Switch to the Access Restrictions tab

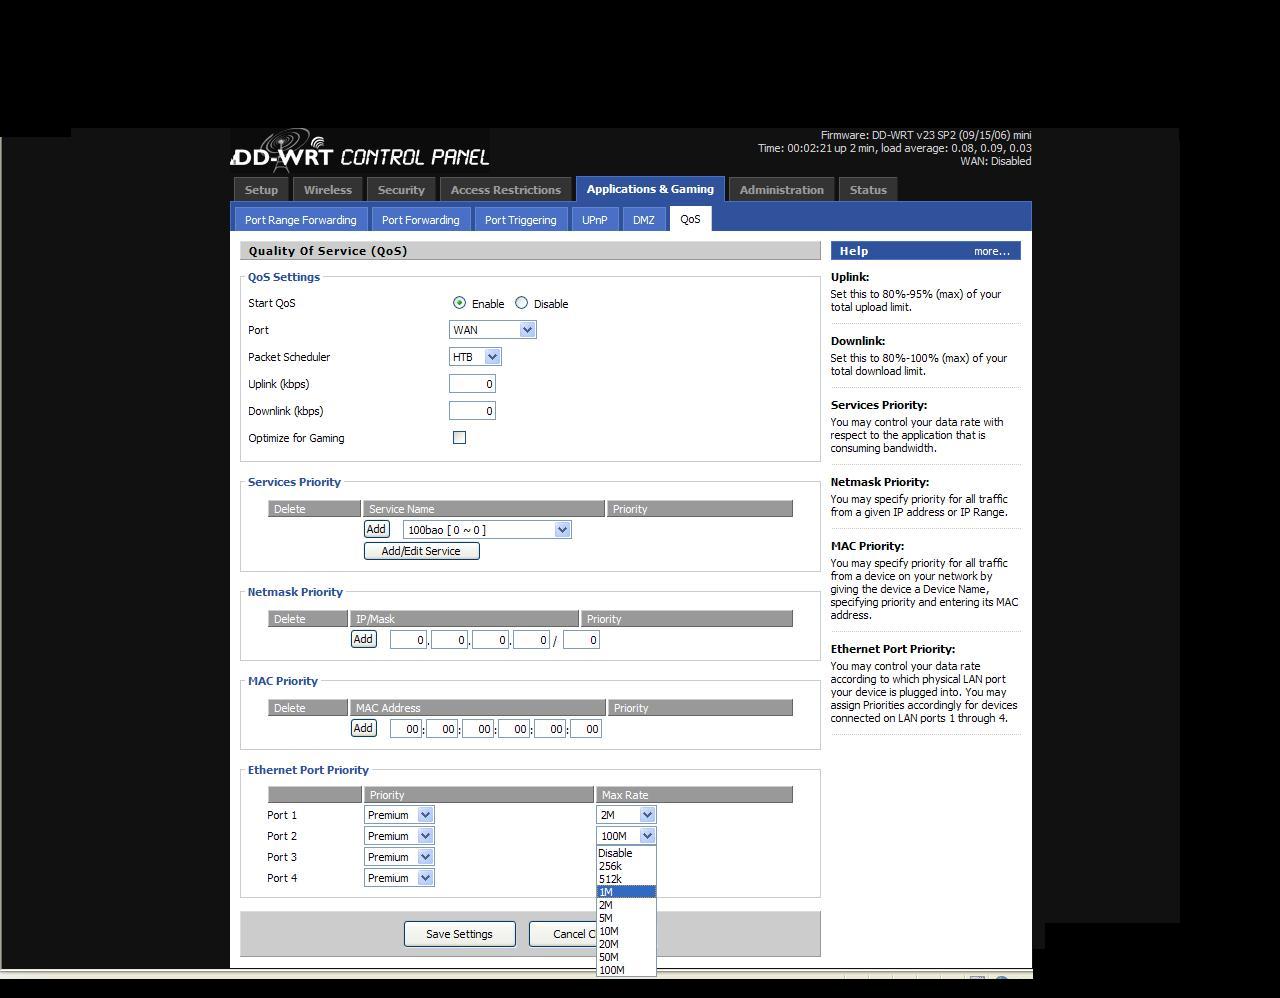point(505,190)
